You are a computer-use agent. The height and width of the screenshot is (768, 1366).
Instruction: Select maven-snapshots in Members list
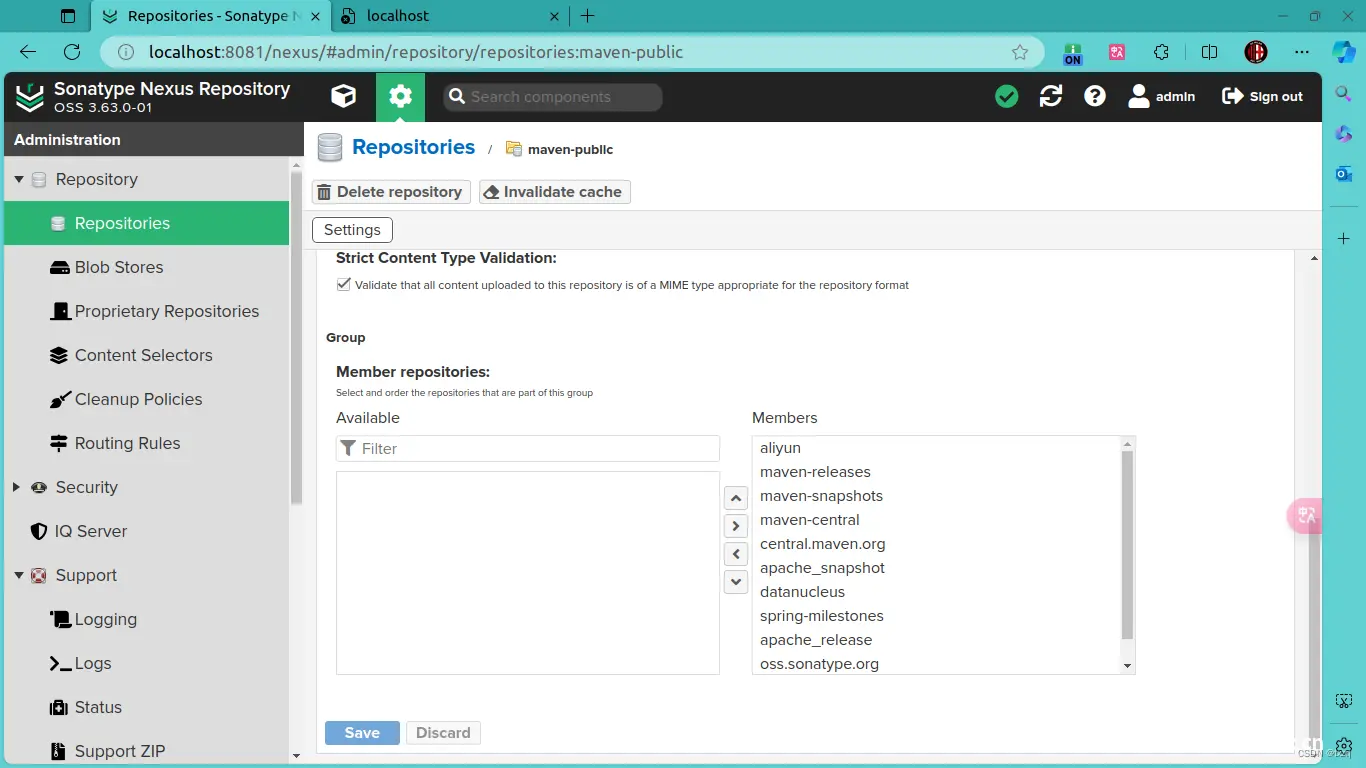(x=936, y=496)
